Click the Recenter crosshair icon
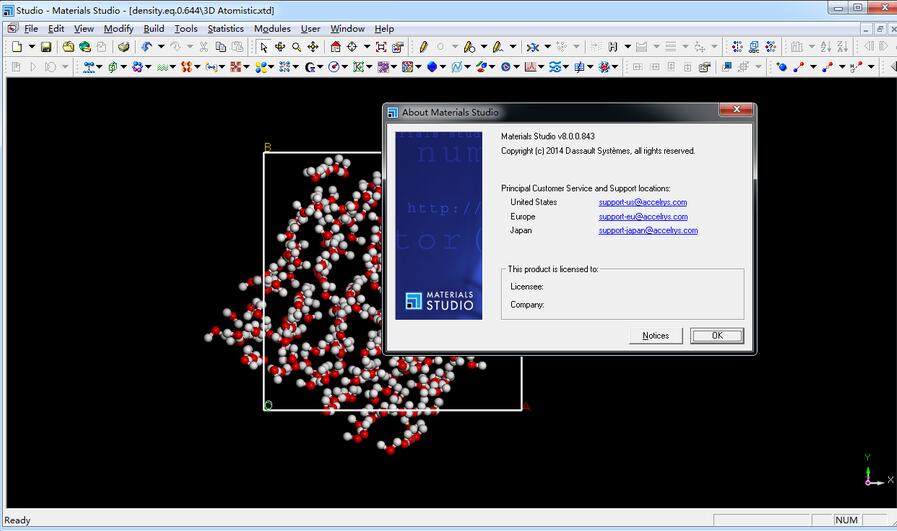Viewport: 897px width, 531px height. tap(352, 47)
